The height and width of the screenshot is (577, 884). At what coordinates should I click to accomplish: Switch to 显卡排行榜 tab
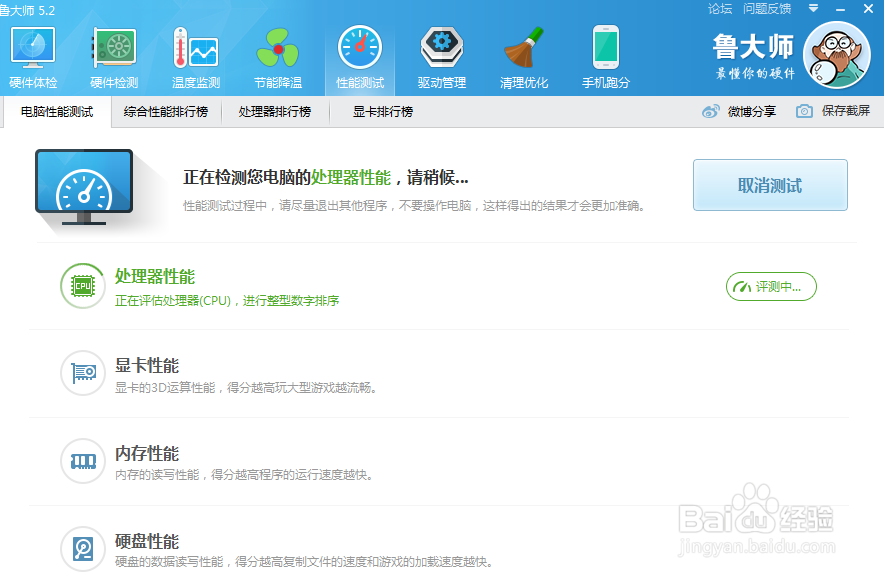[383, 112]
